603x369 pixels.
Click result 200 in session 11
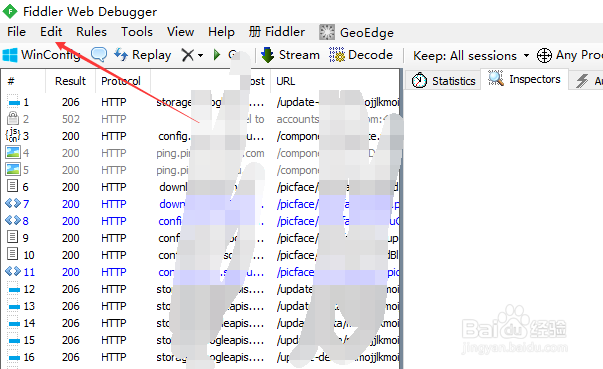(71, 272)
